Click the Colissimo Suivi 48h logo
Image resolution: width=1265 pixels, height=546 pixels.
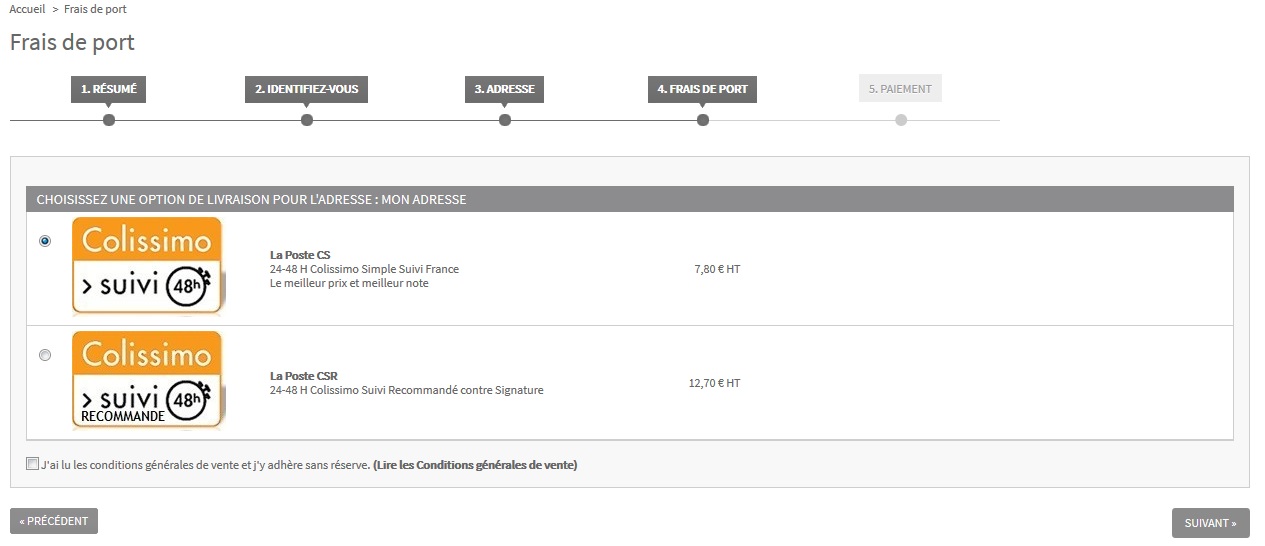point(147,266)
